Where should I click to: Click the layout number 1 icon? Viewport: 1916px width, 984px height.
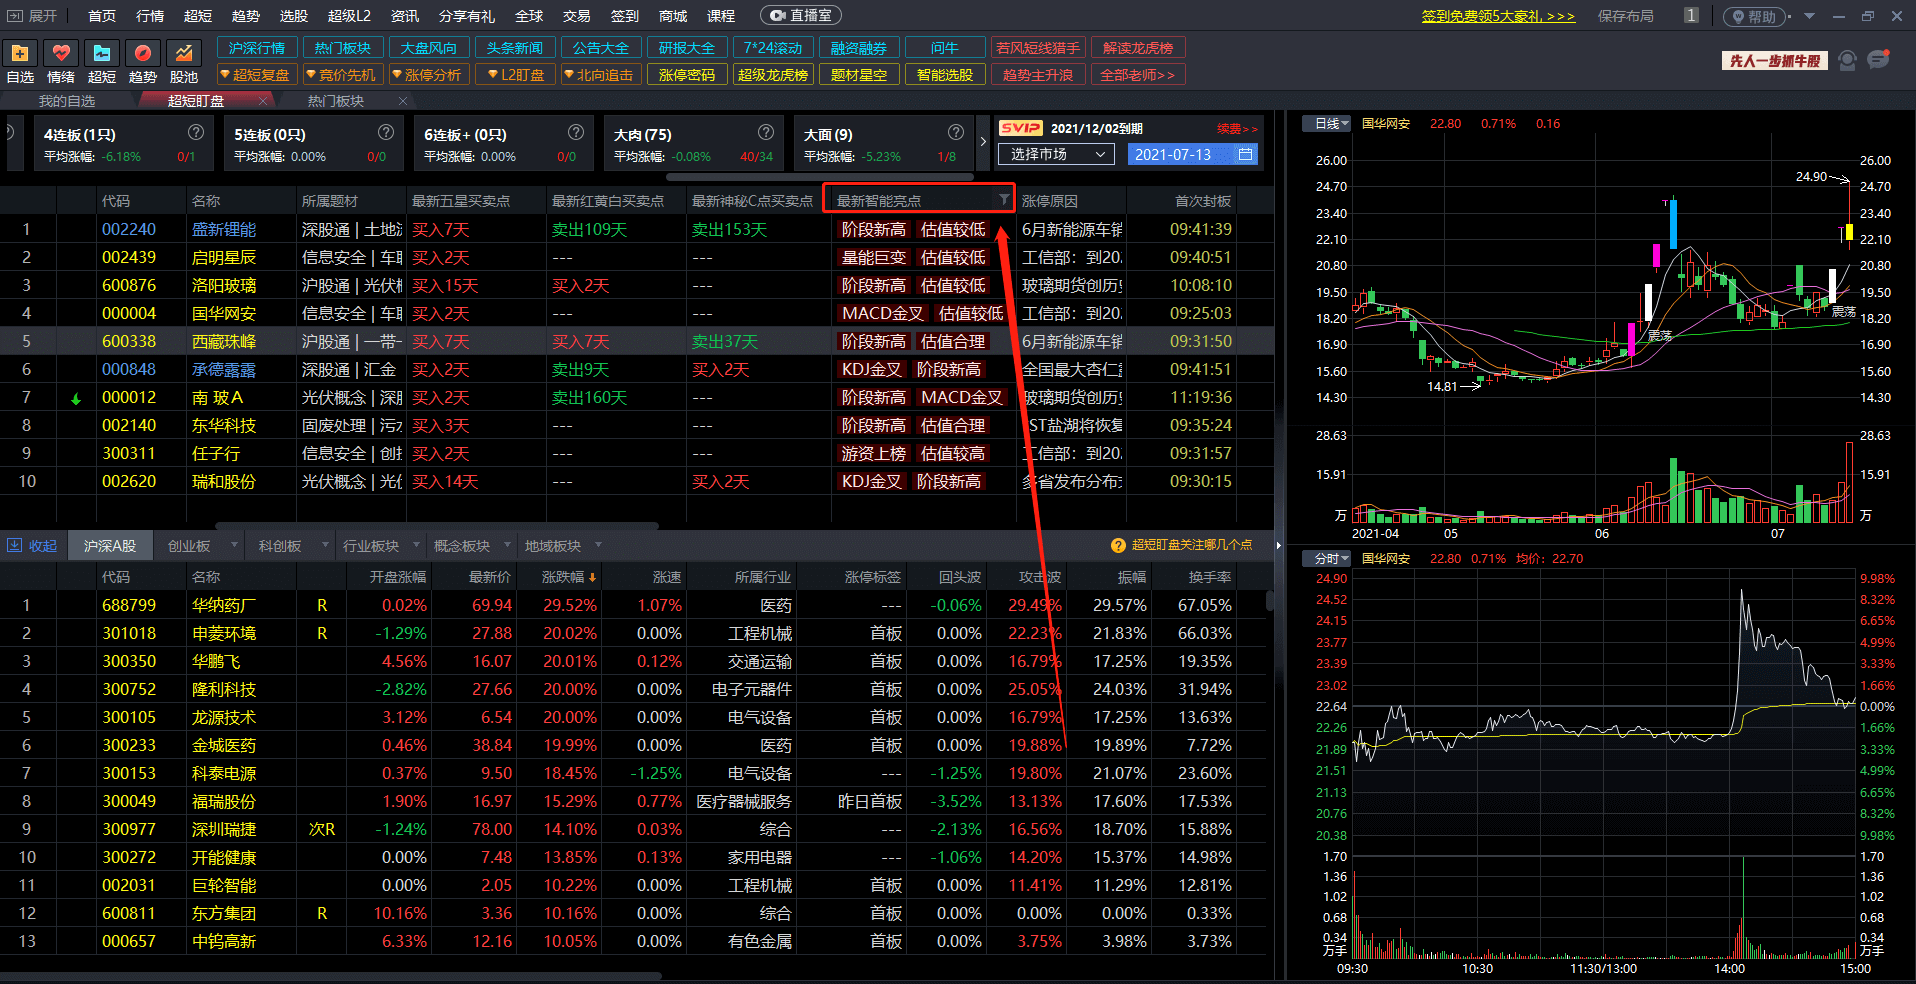[x=1691, y=16]
